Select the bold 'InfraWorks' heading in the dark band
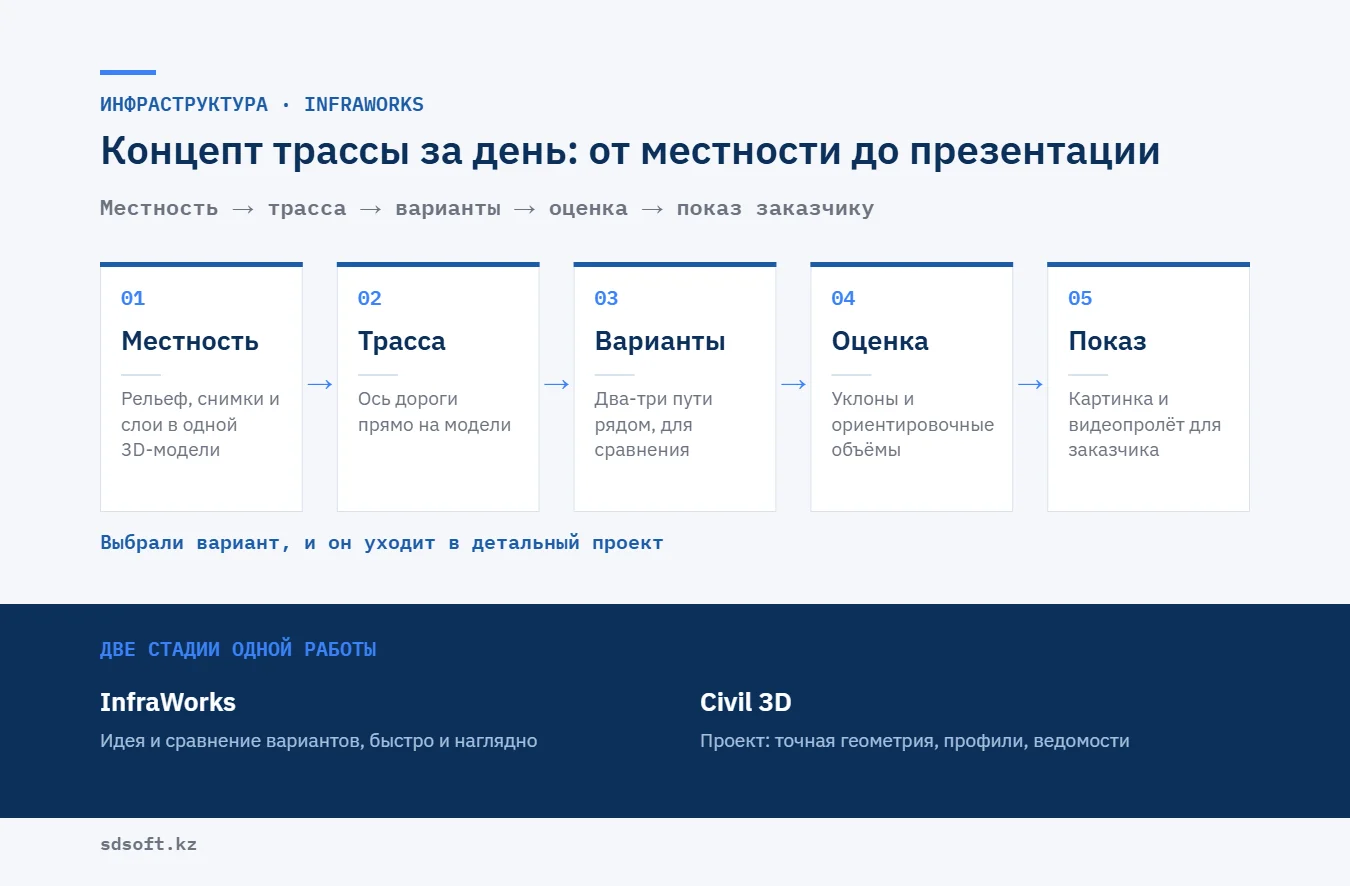The image size is (1350, 886). coord(168,702)
